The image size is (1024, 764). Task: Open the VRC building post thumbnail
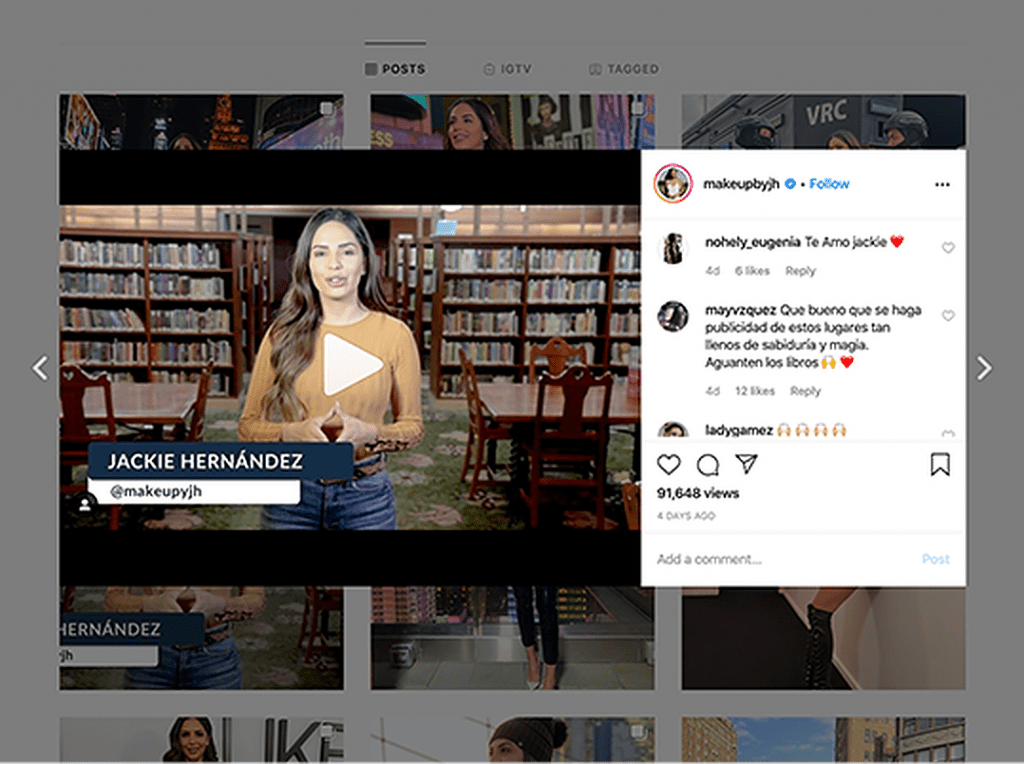tap(824, 121)
